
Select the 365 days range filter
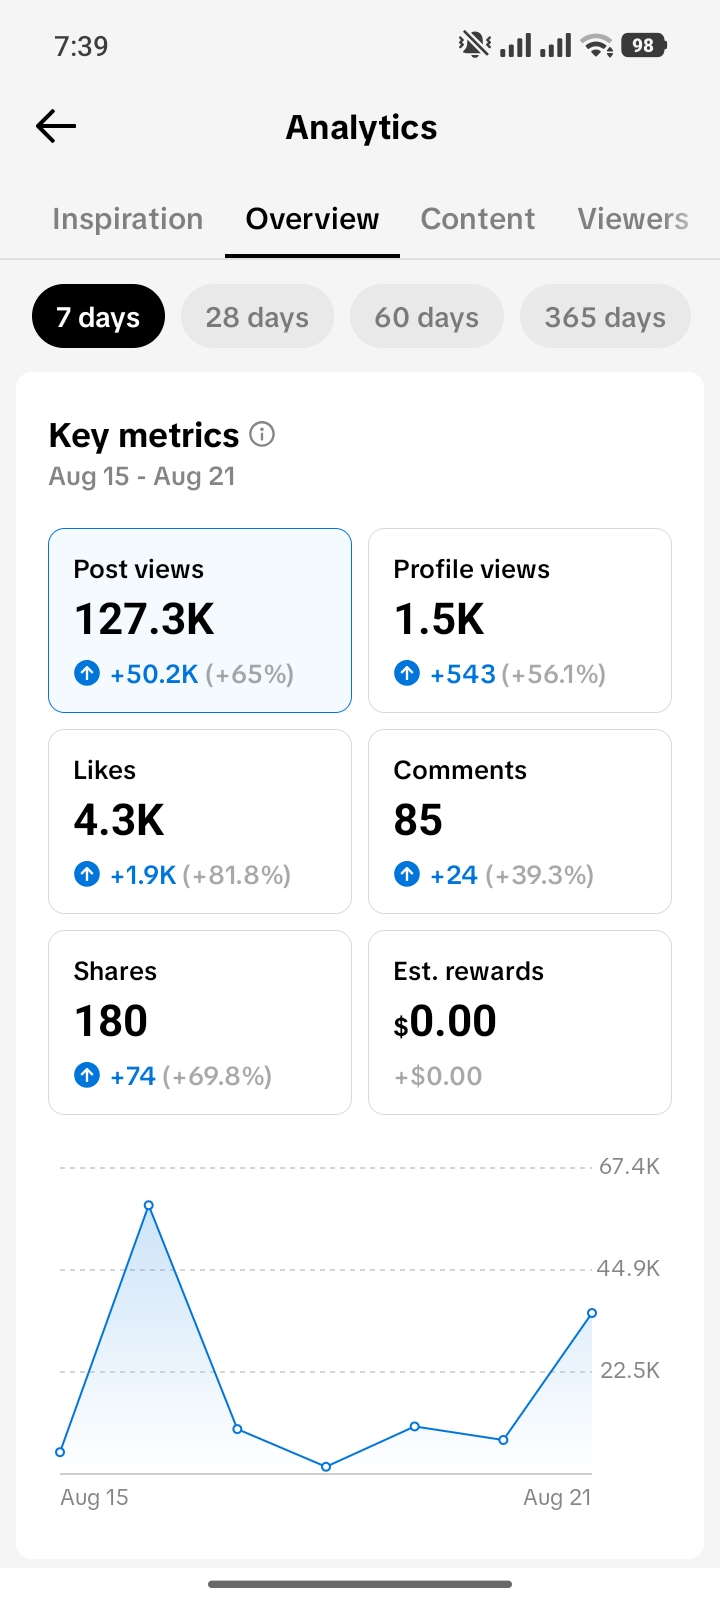(x=605, y=316)
